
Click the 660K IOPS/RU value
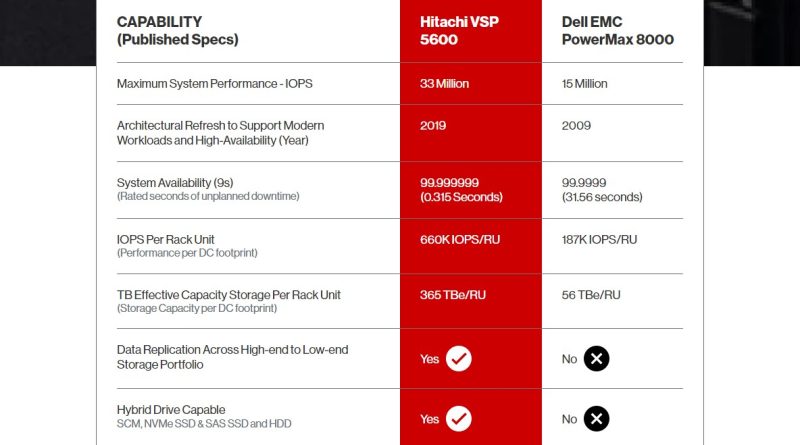458,240
